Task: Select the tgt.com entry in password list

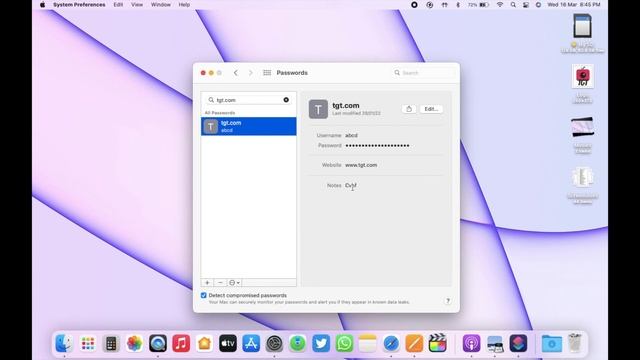Action: tap(249, 126)
